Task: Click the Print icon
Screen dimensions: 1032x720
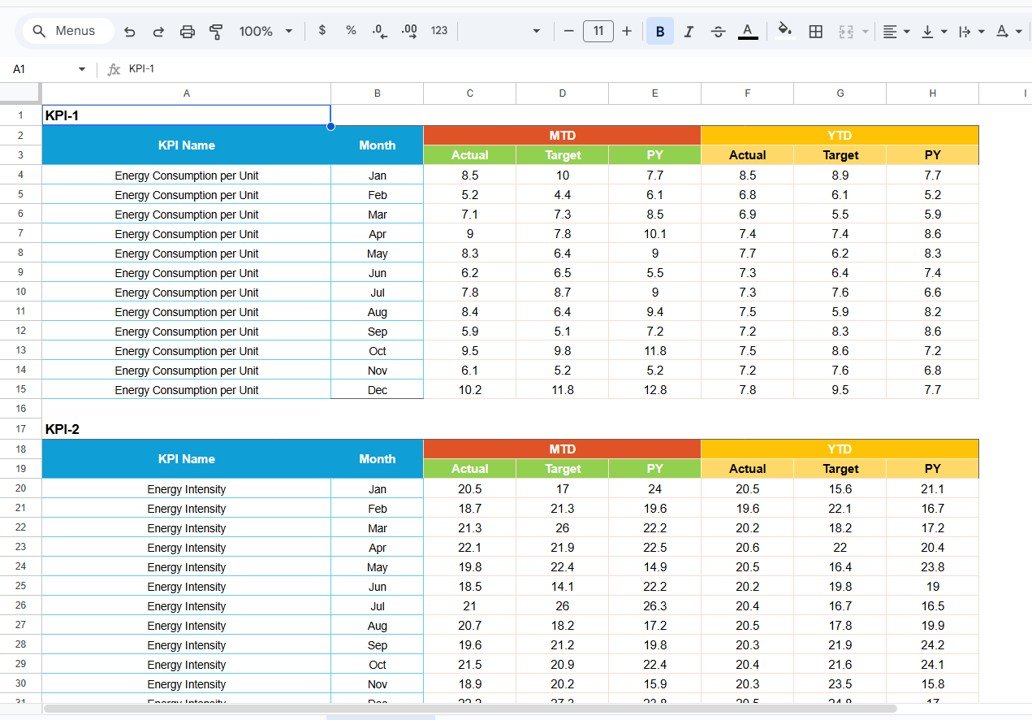Action: (x=187, y=31)
